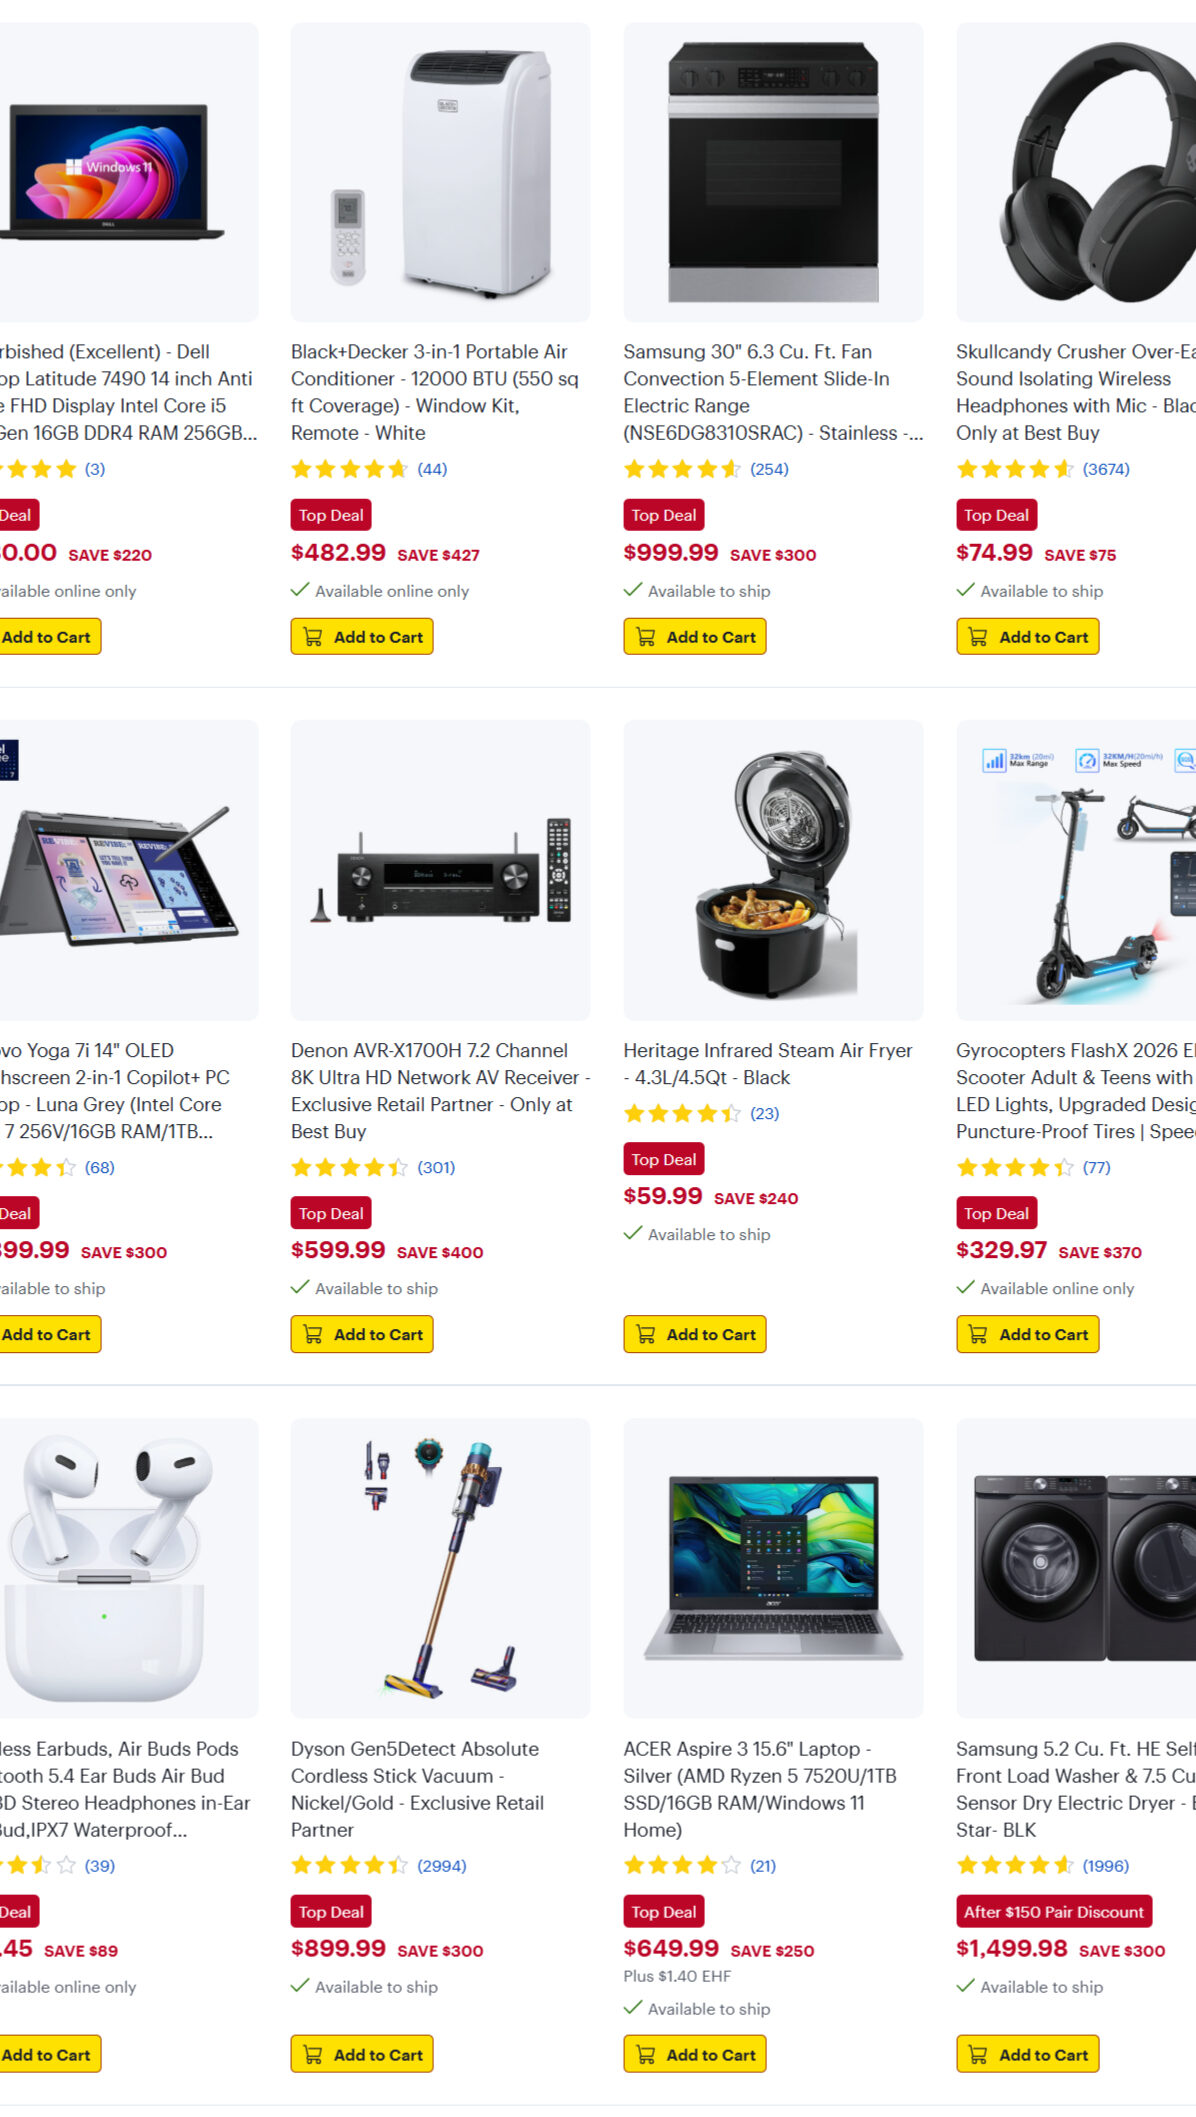Open the 2994 reviews for Dyson vacuum
This screenshot has height=2117, width=1196.
[442, 1865]
